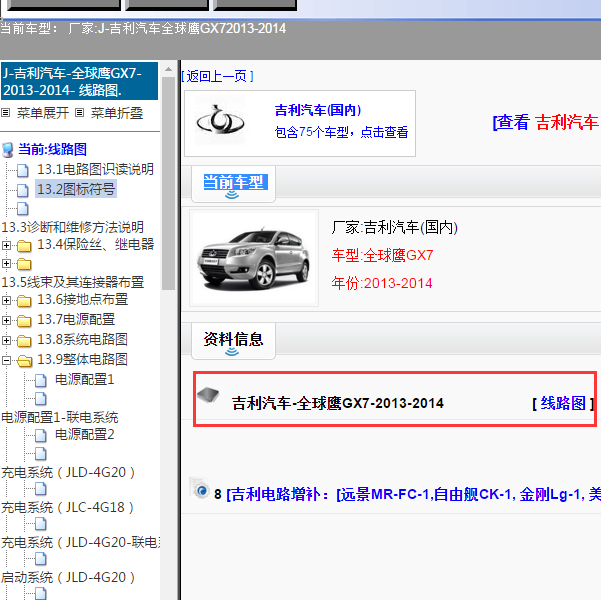Open the 线路图 link in resource row
The image size is (601, 600).
click(x=563, y=403)
